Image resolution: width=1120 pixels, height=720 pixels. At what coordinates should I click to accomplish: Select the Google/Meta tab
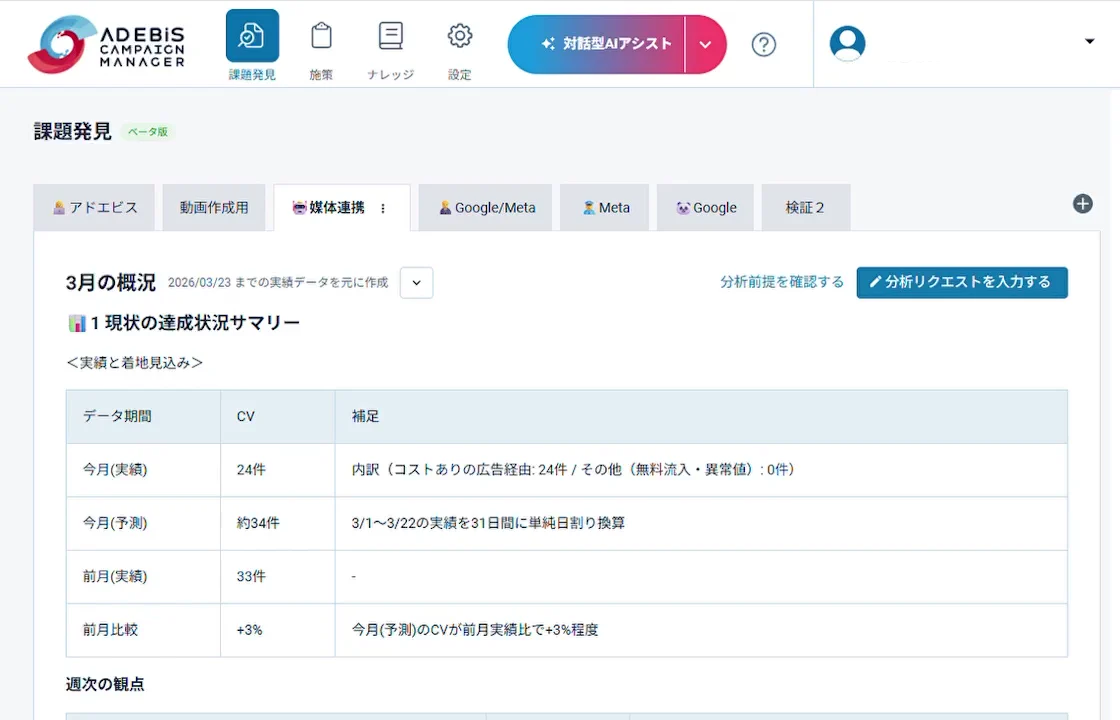coord(485,207)
